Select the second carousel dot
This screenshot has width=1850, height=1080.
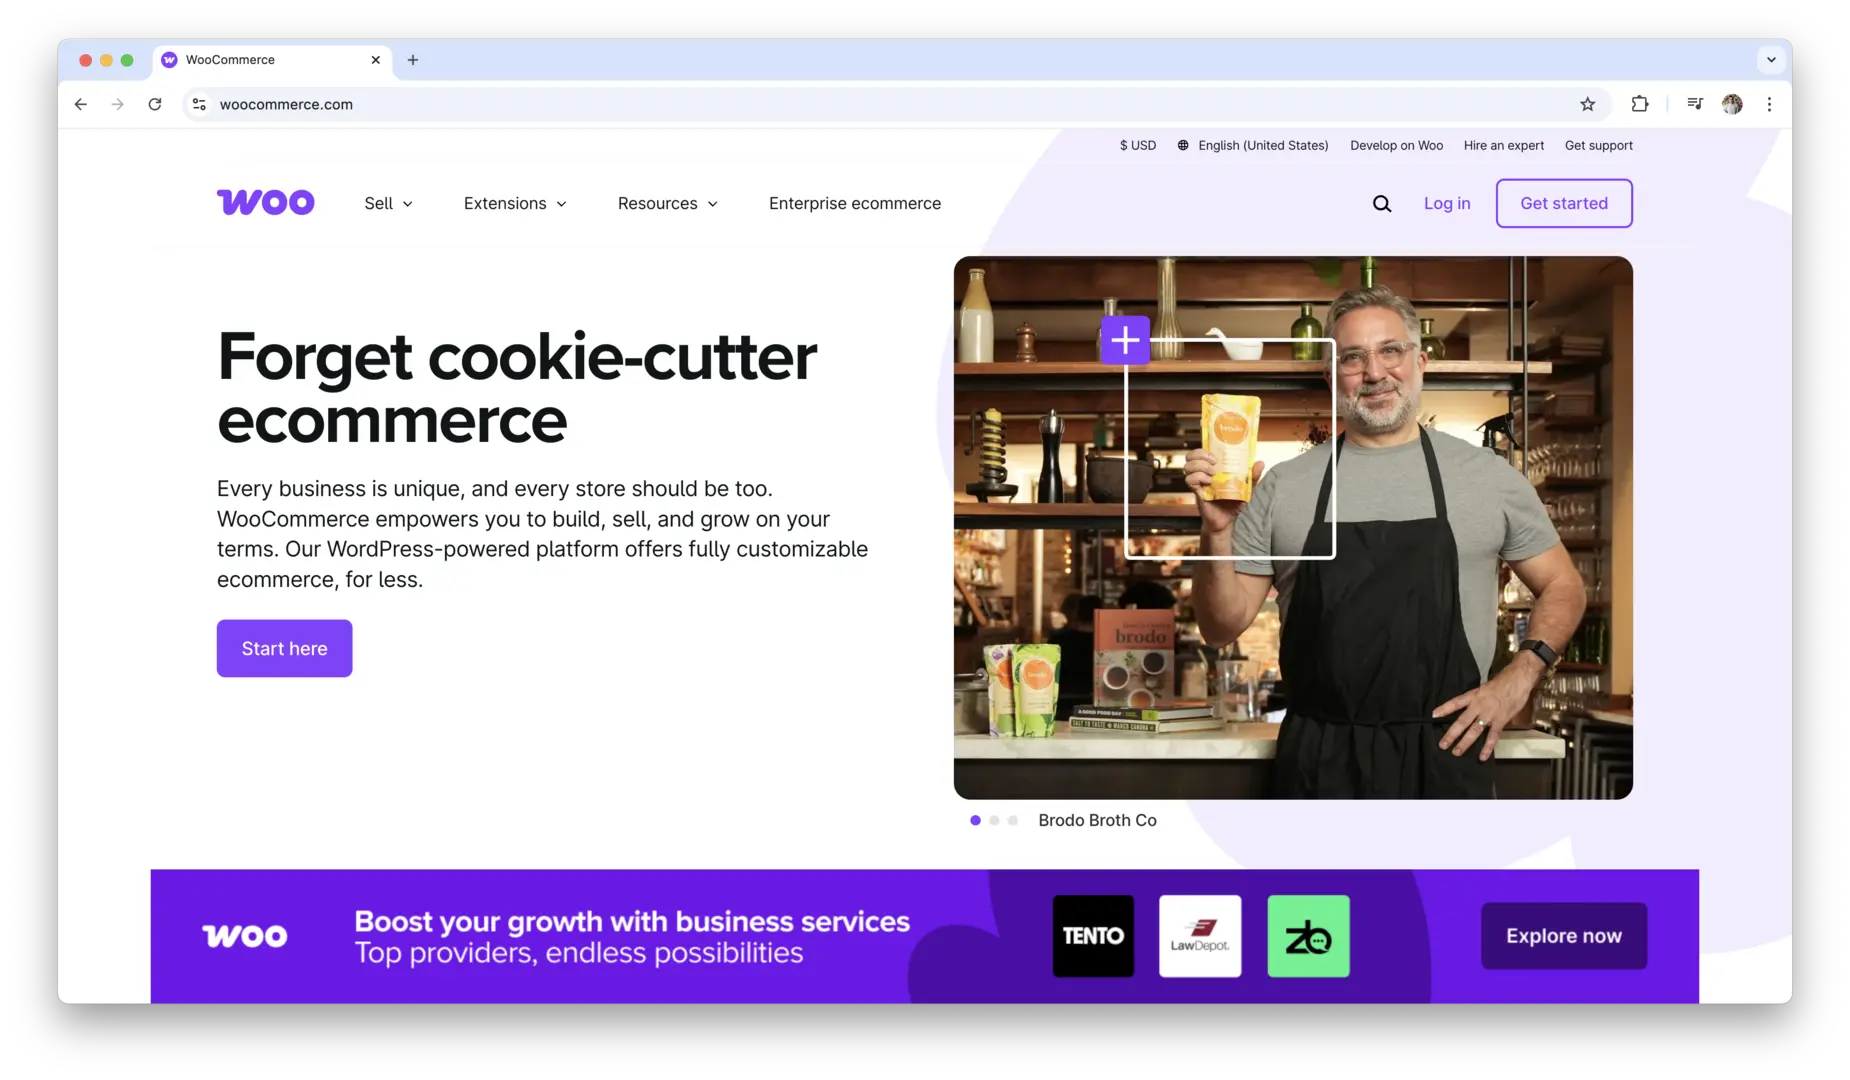(994, 820)
